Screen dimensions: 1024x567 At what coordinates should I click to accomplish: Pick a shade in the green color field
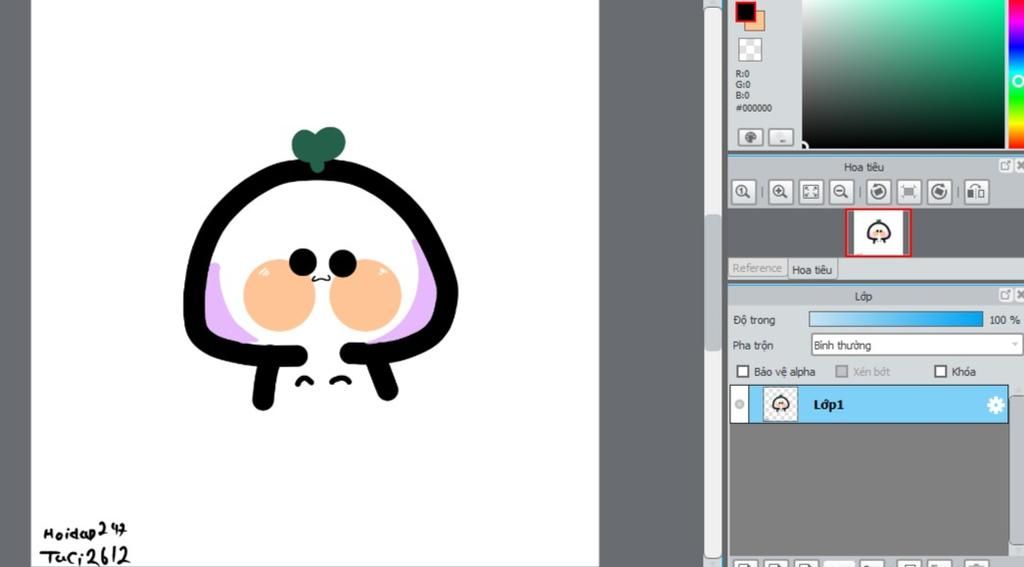pyautogui.click(x=903, y=74)
